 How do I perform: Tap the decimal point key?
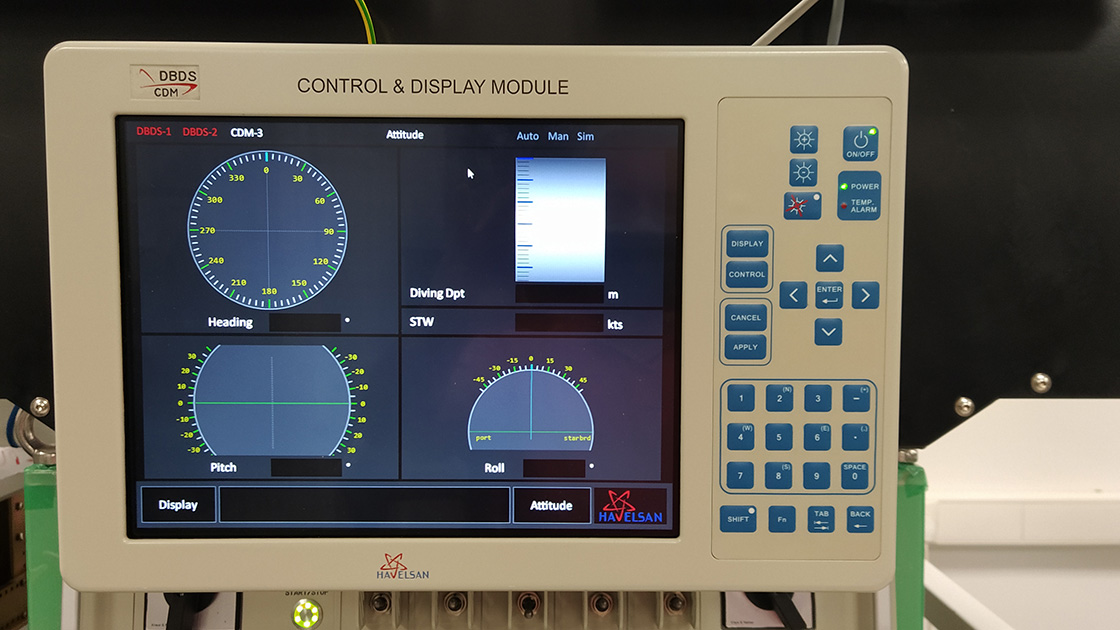[x=855, y=436]
